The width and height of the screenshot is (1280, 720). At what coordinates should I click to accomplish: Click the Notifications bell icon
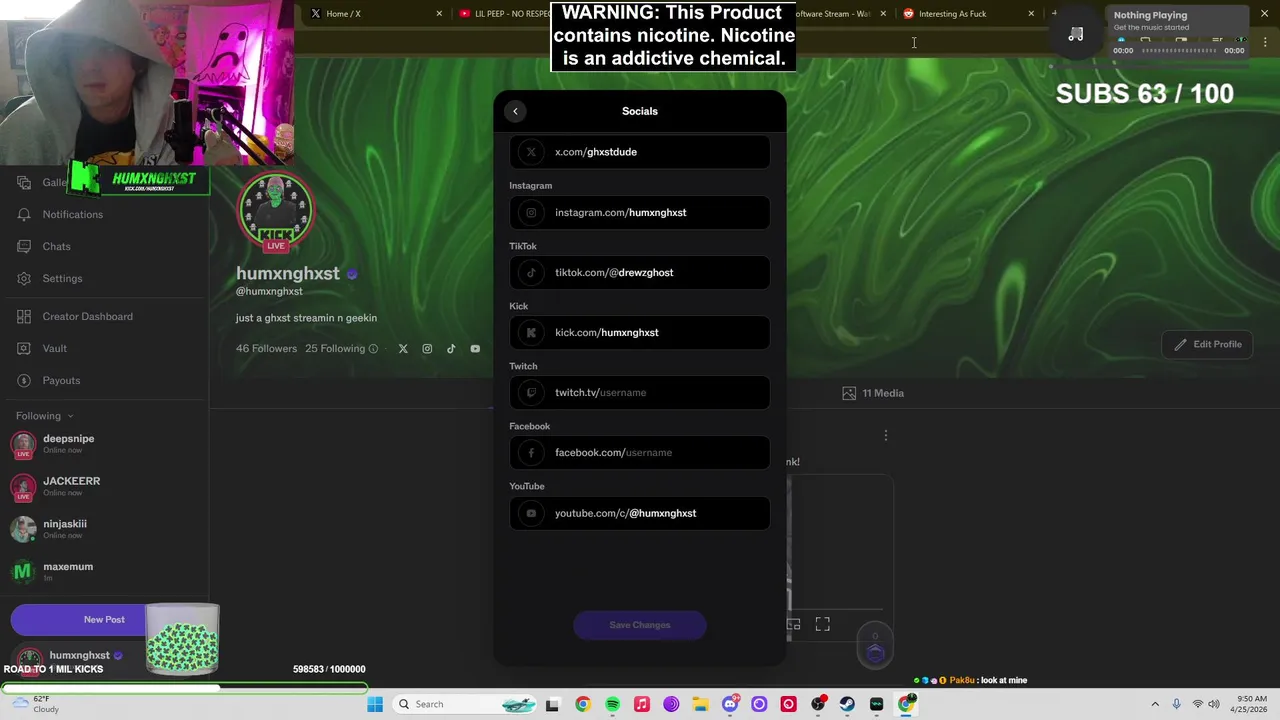[24, 214]
